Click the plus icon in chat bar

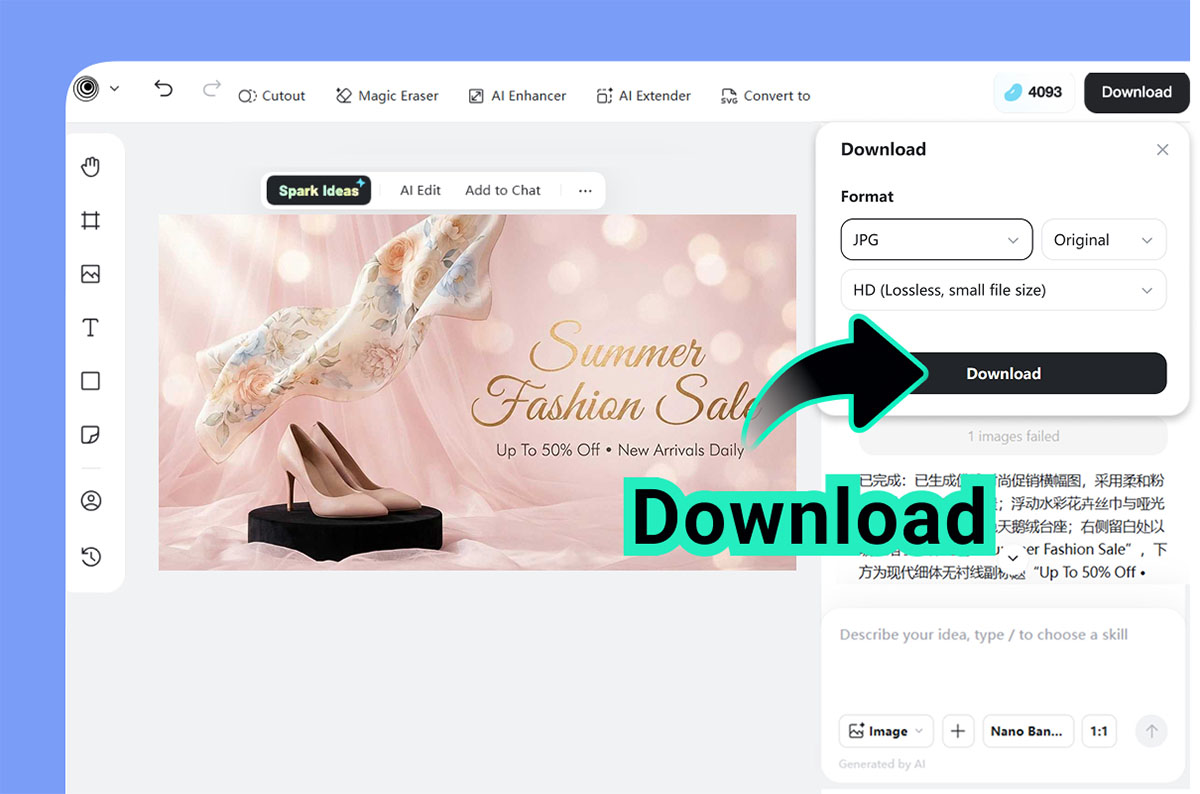tap(958, 731)
